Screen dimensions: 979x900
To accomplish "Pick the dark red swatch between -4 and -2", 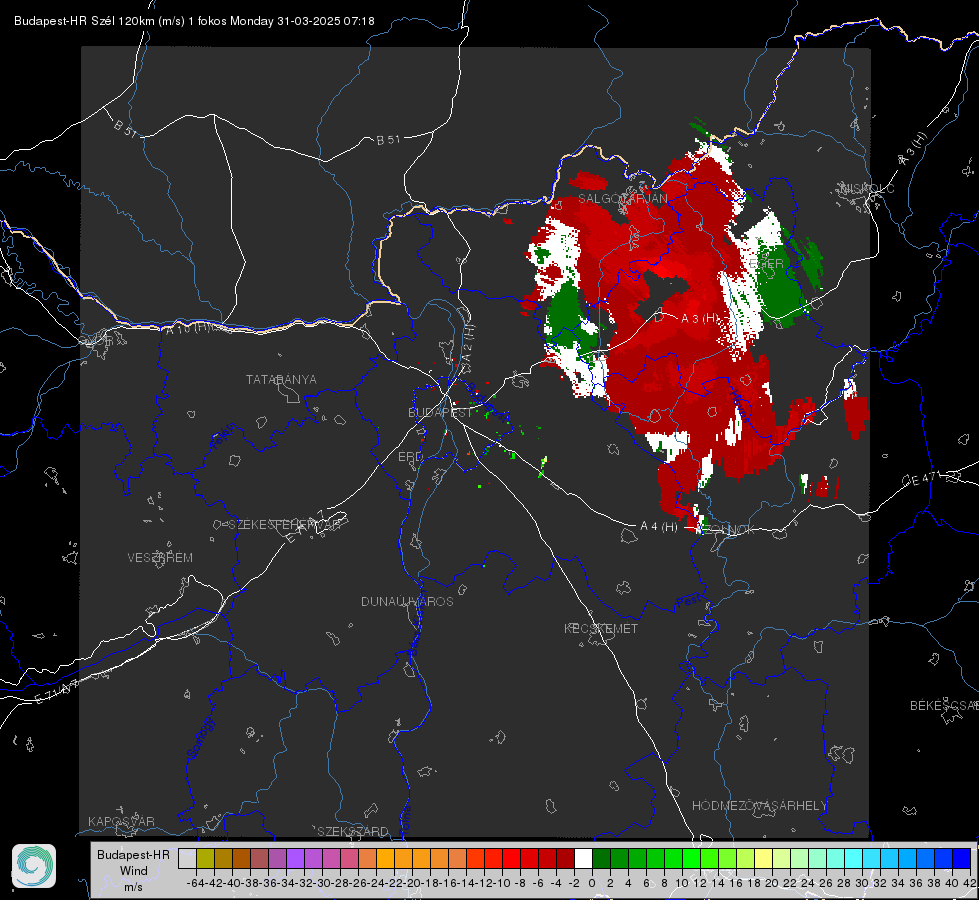I will (565, 858).
